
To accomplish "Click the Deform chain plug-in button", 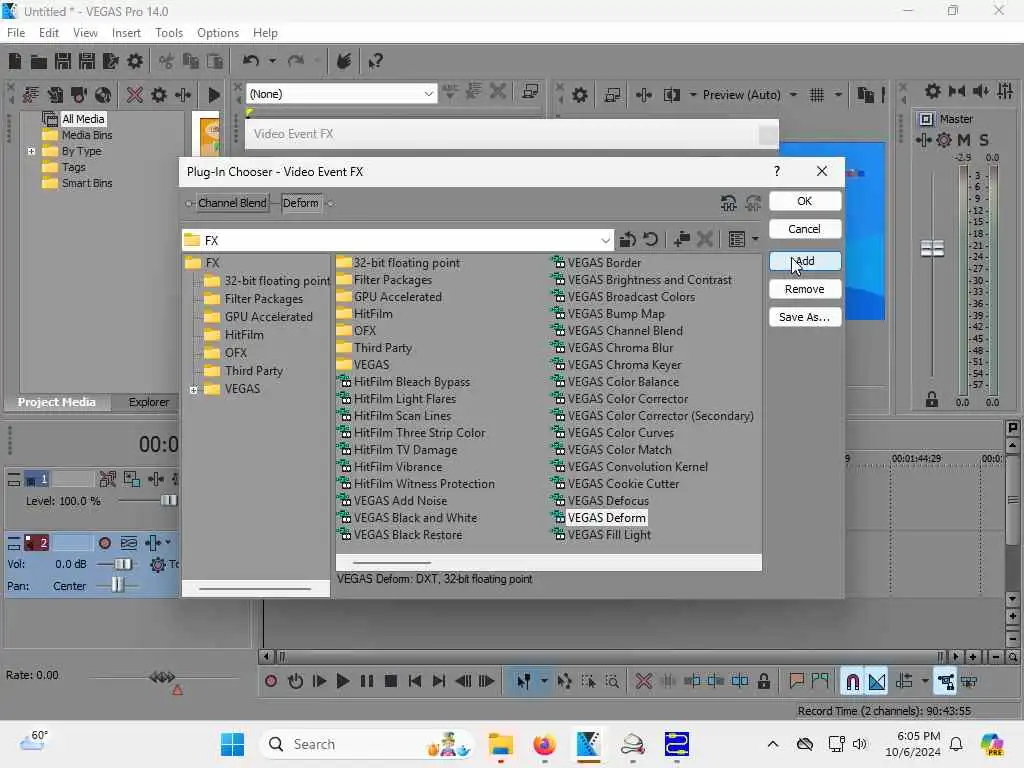I will [x=300, y=203].
